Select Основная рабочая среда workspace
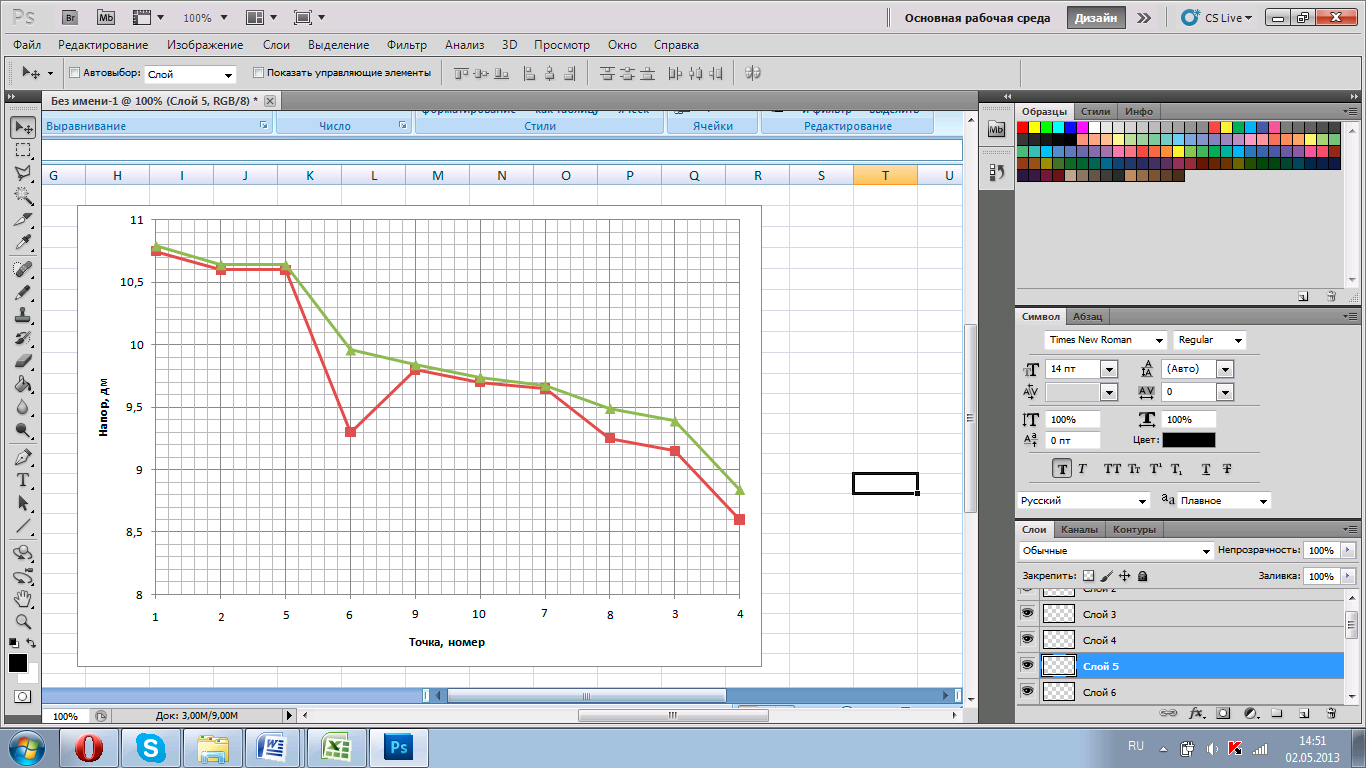 977,18
